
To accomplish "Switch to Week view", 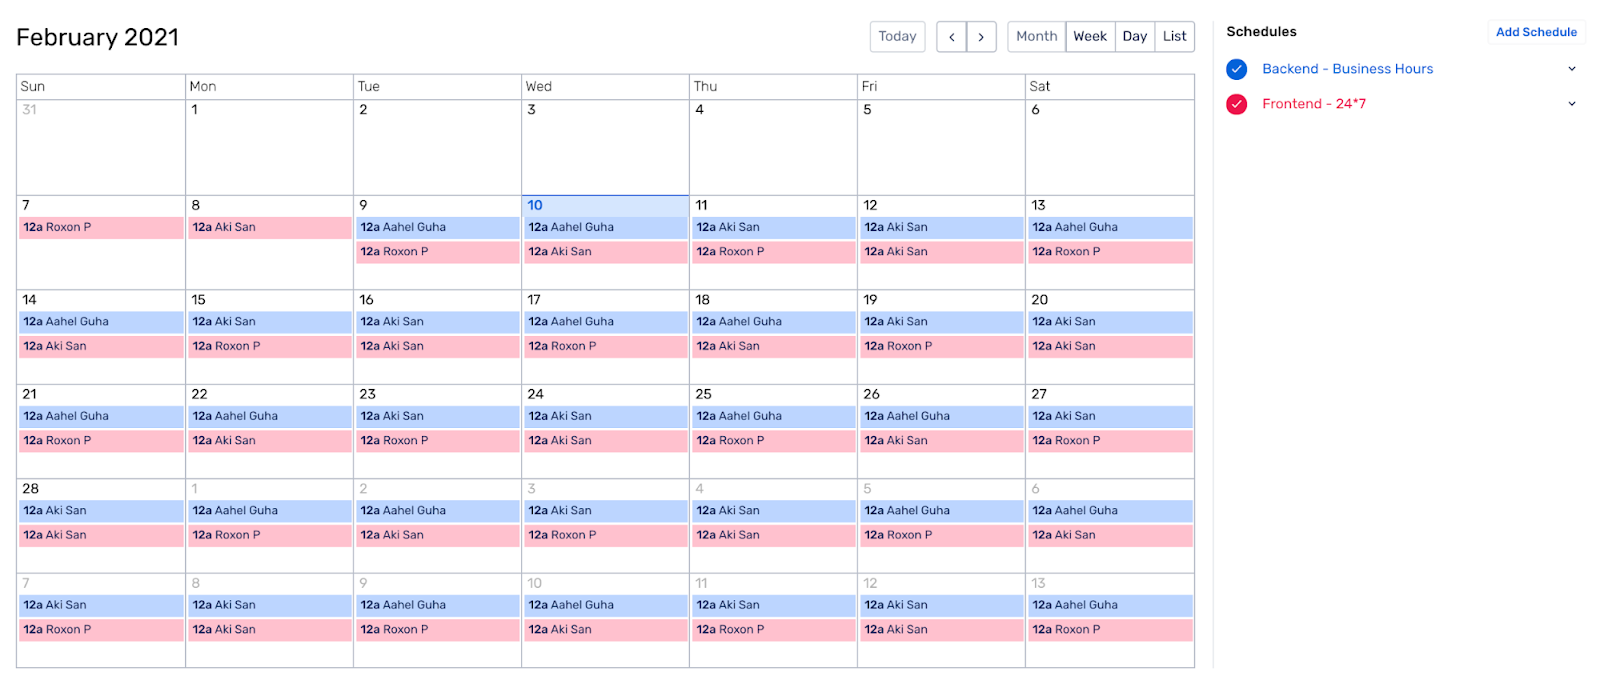I will (x=1090, y=37).
